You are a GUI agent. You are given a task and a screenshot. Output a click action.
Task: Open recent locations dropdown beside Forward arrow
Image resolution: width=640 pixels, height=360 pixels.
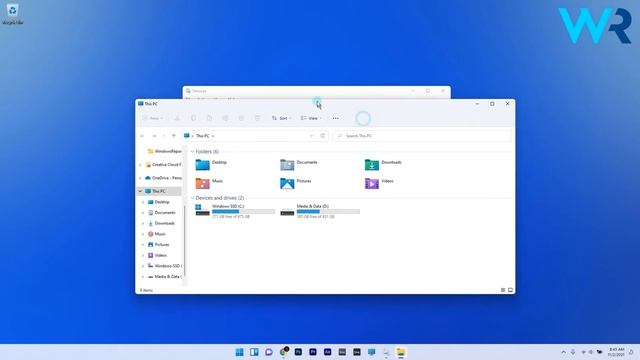click(x=164, y=136)
